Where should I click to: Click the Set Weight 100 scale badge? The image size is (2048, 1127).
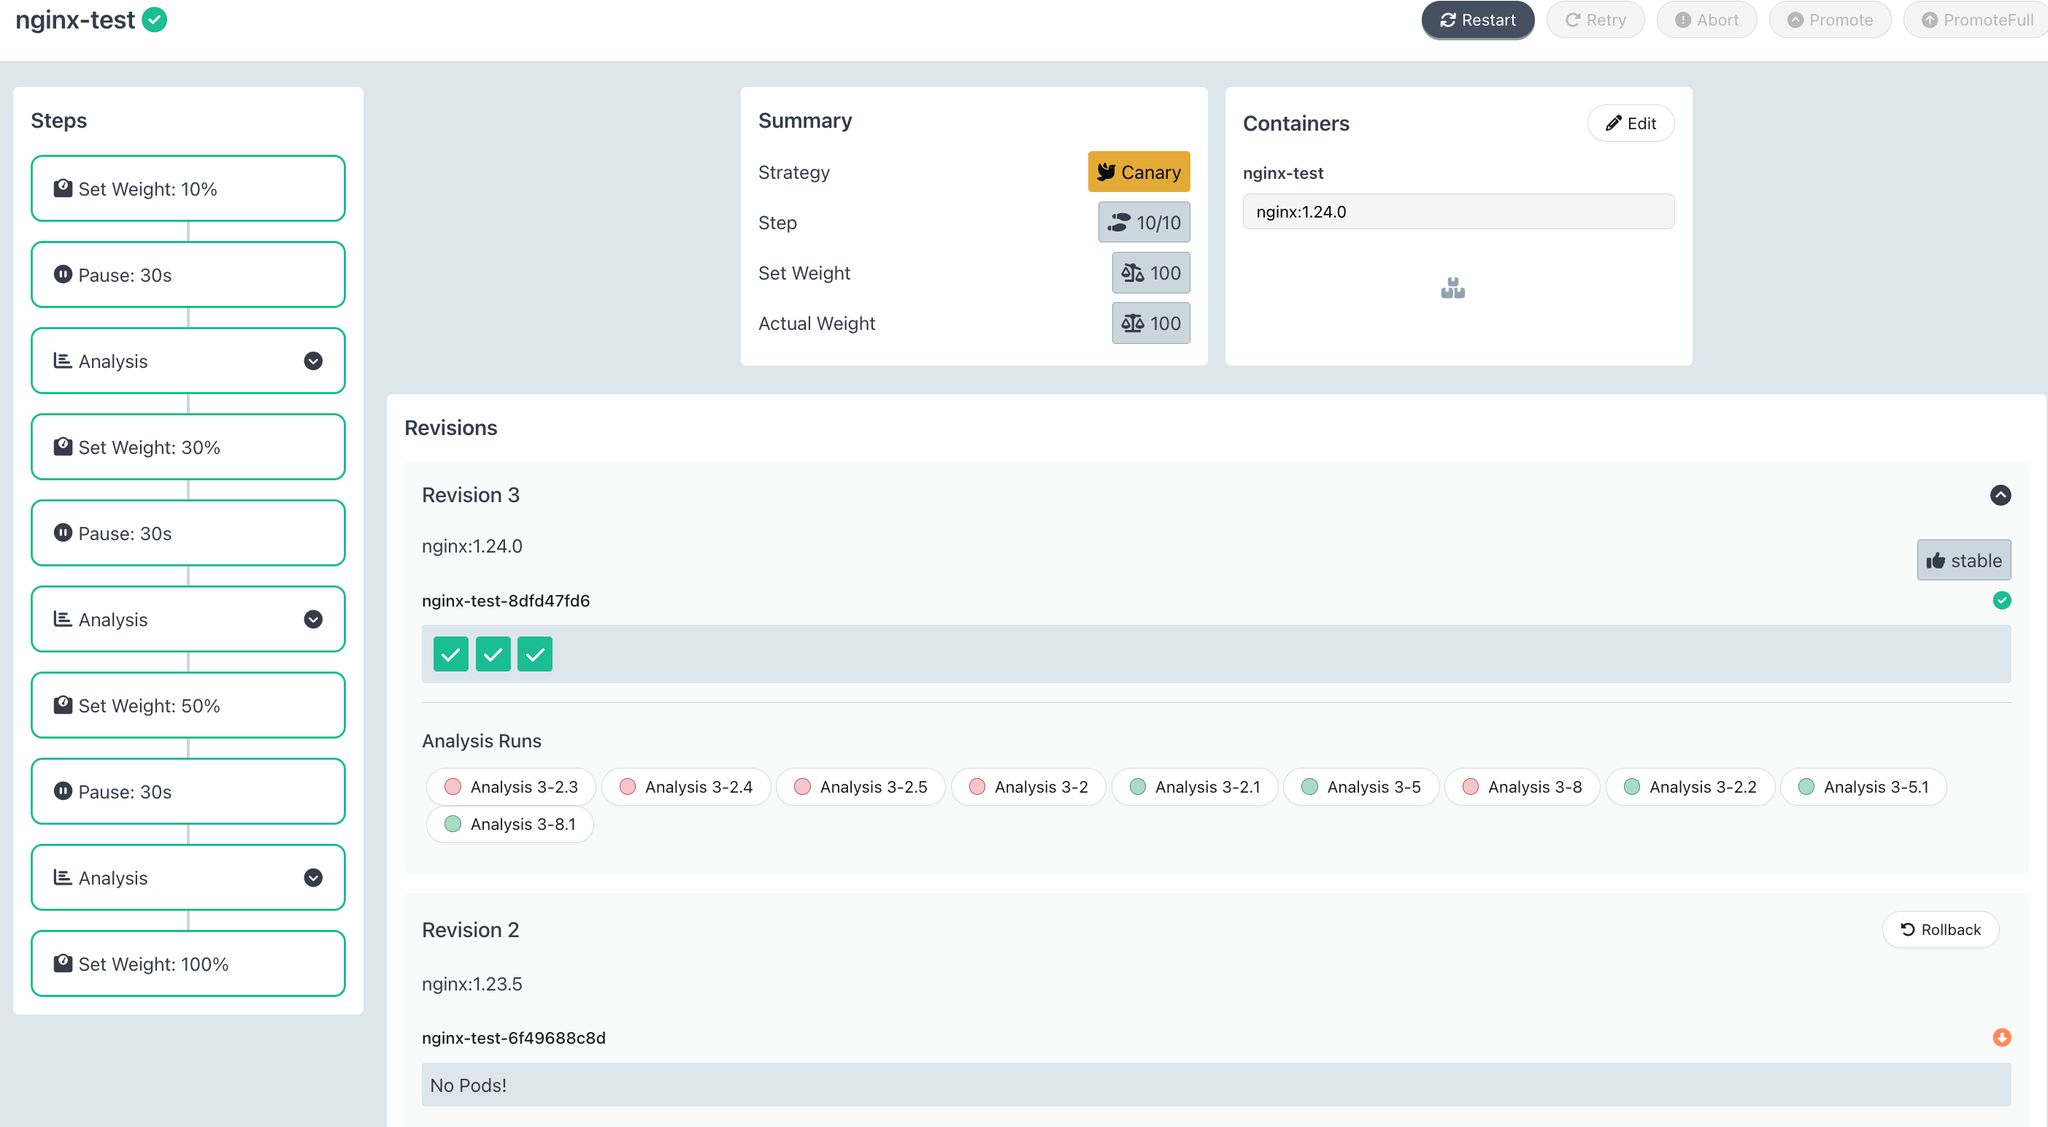[x=1151, y=273]
